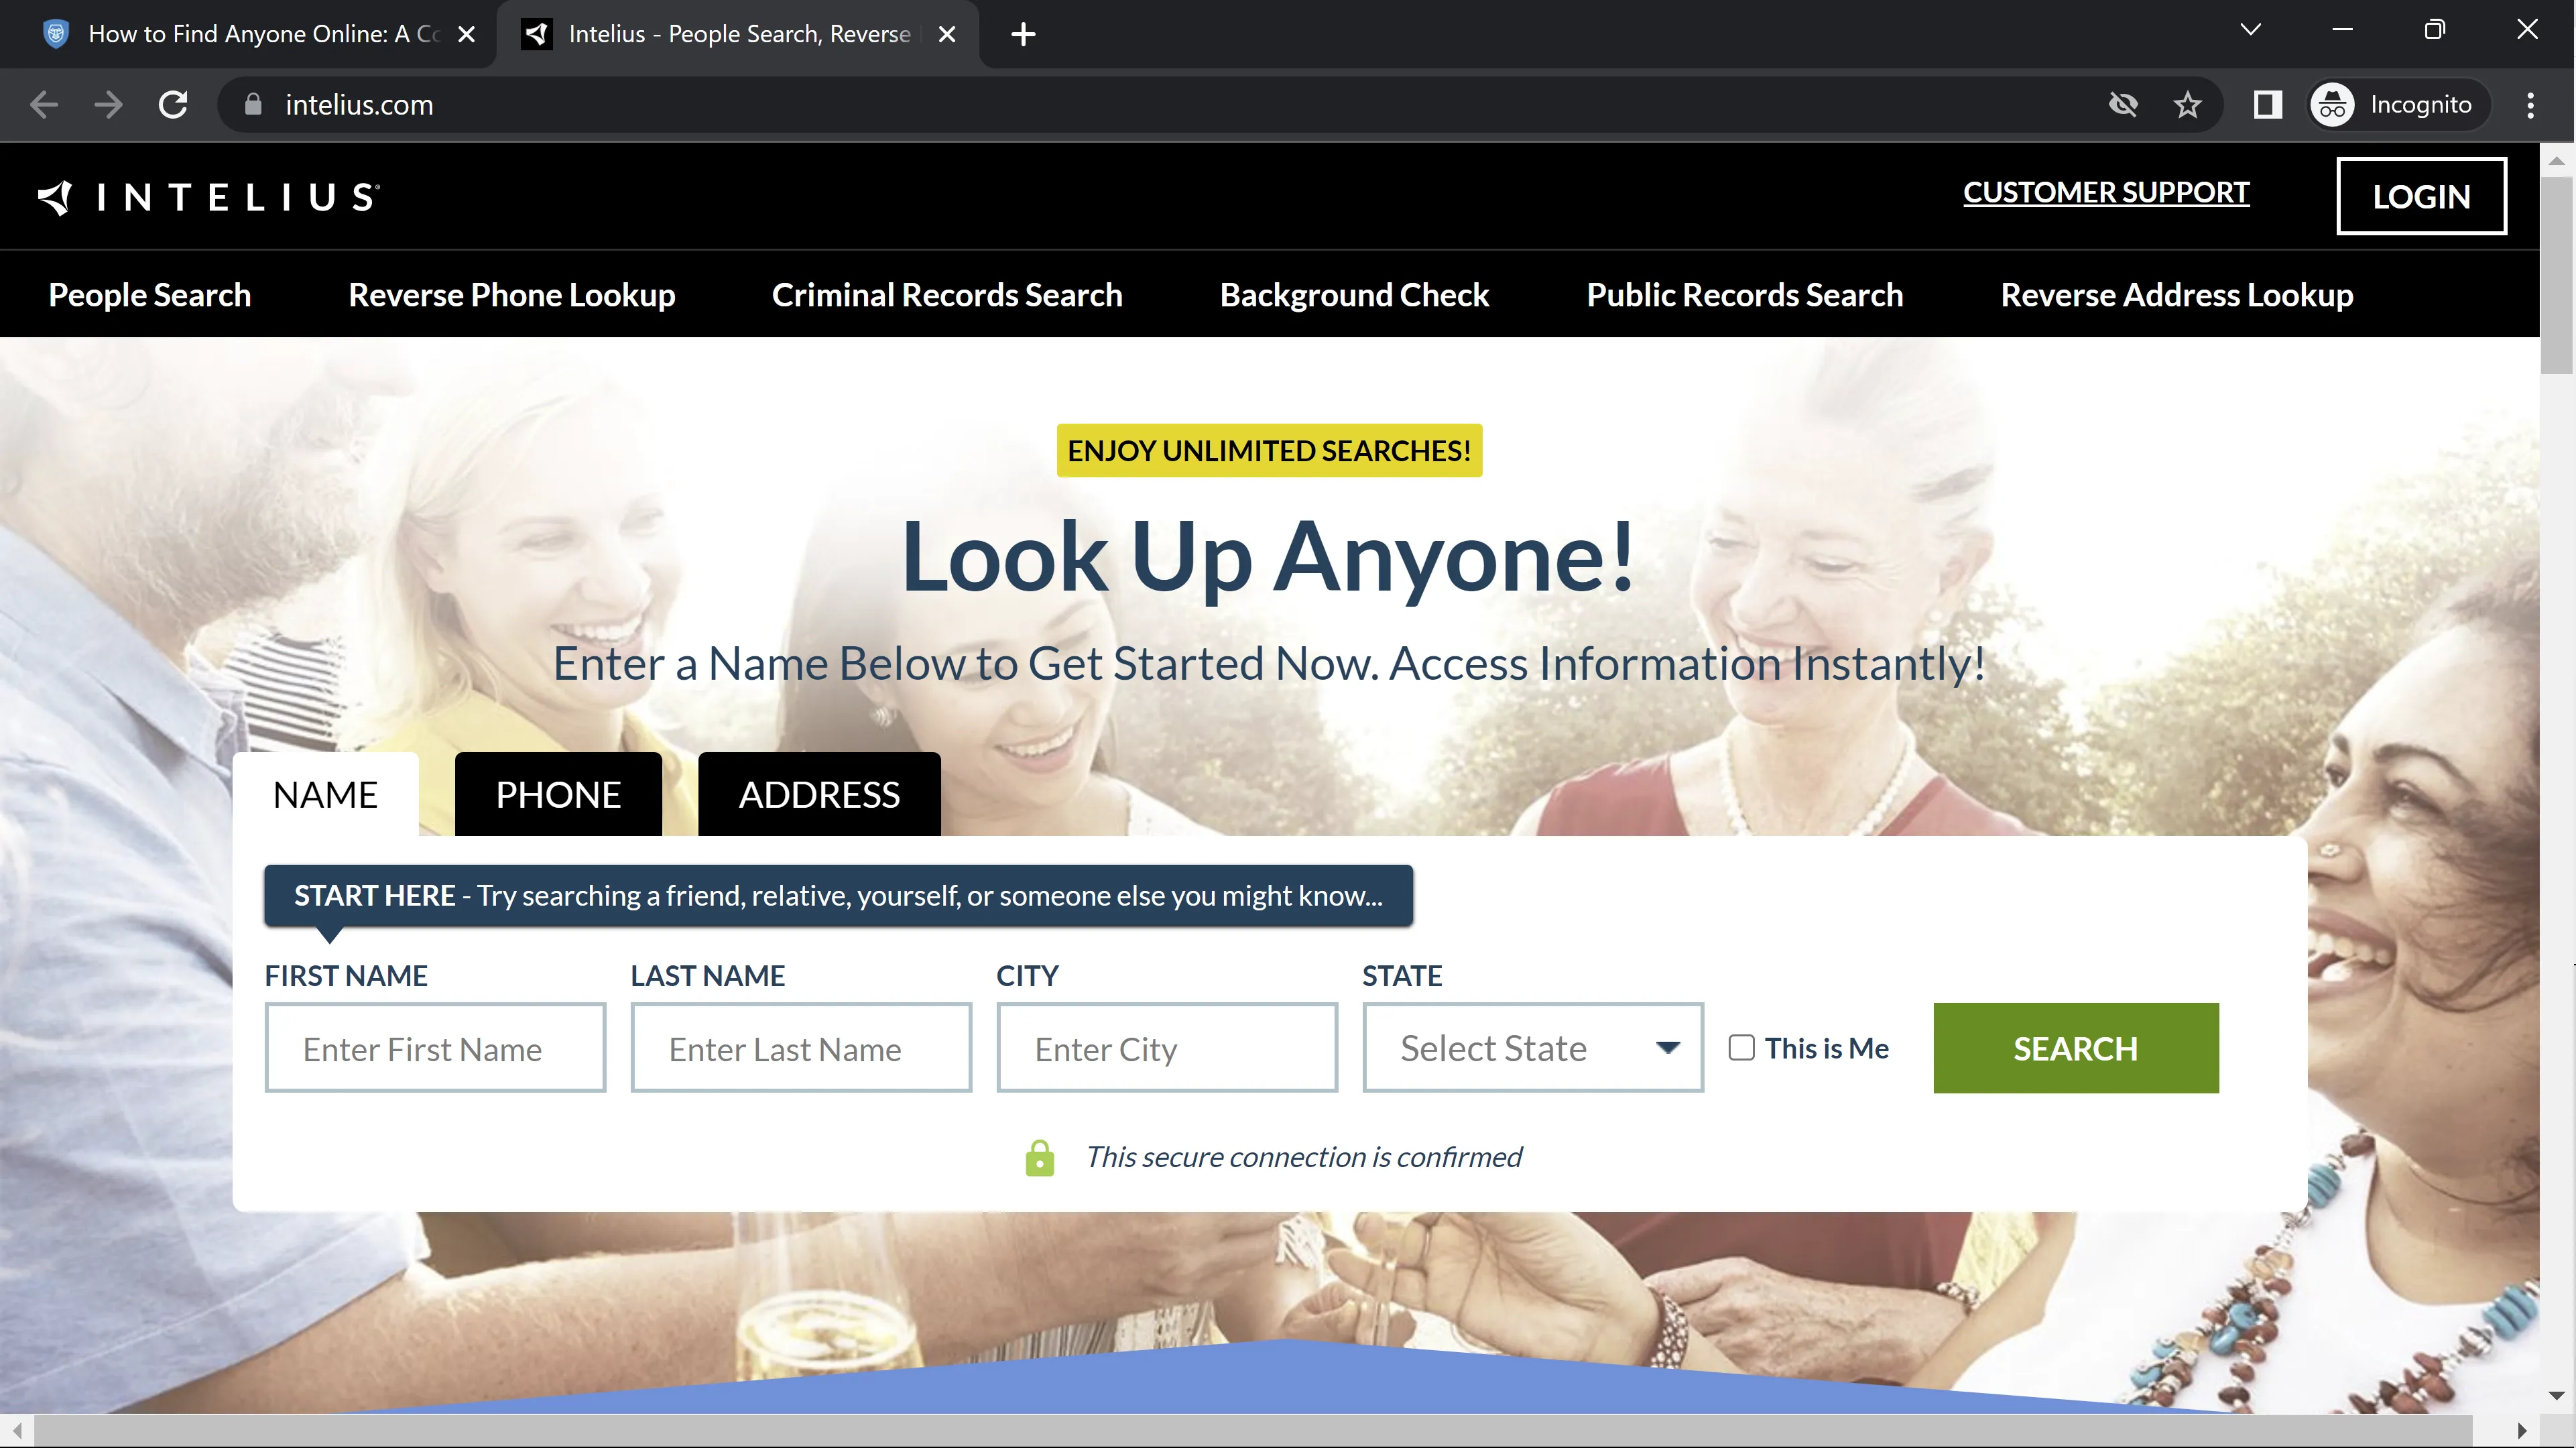The height and width of the screenshot is (1448, 2576).
Task: Click the Intelius logo
Action: point(209,197)
